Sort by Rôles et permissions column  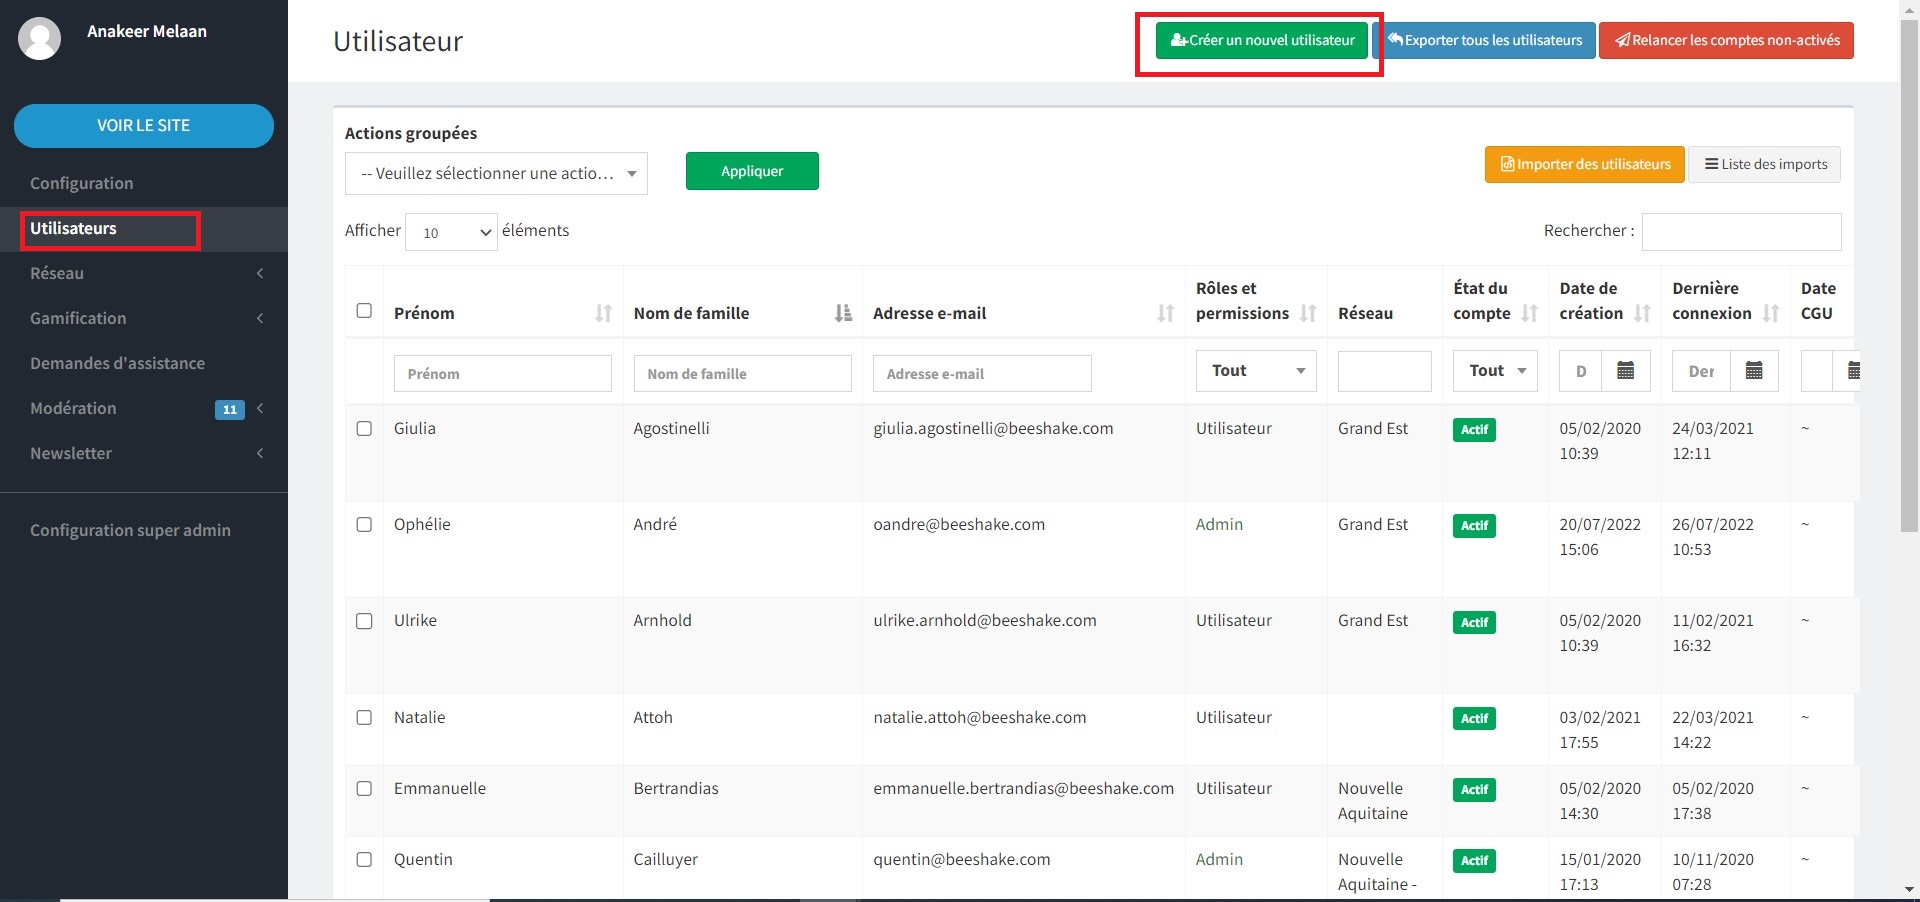1308,313
